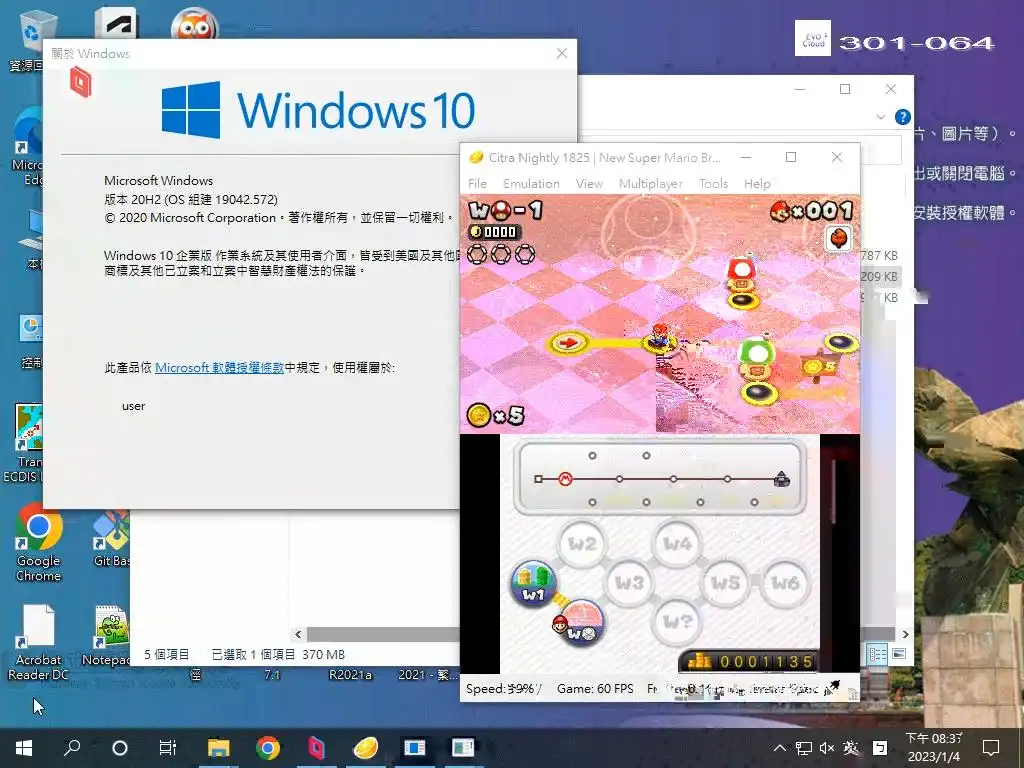The image size is (1024, 768).
Task: Select the Trans ECDIS desktop shortcut
Action: pos(24,444)
